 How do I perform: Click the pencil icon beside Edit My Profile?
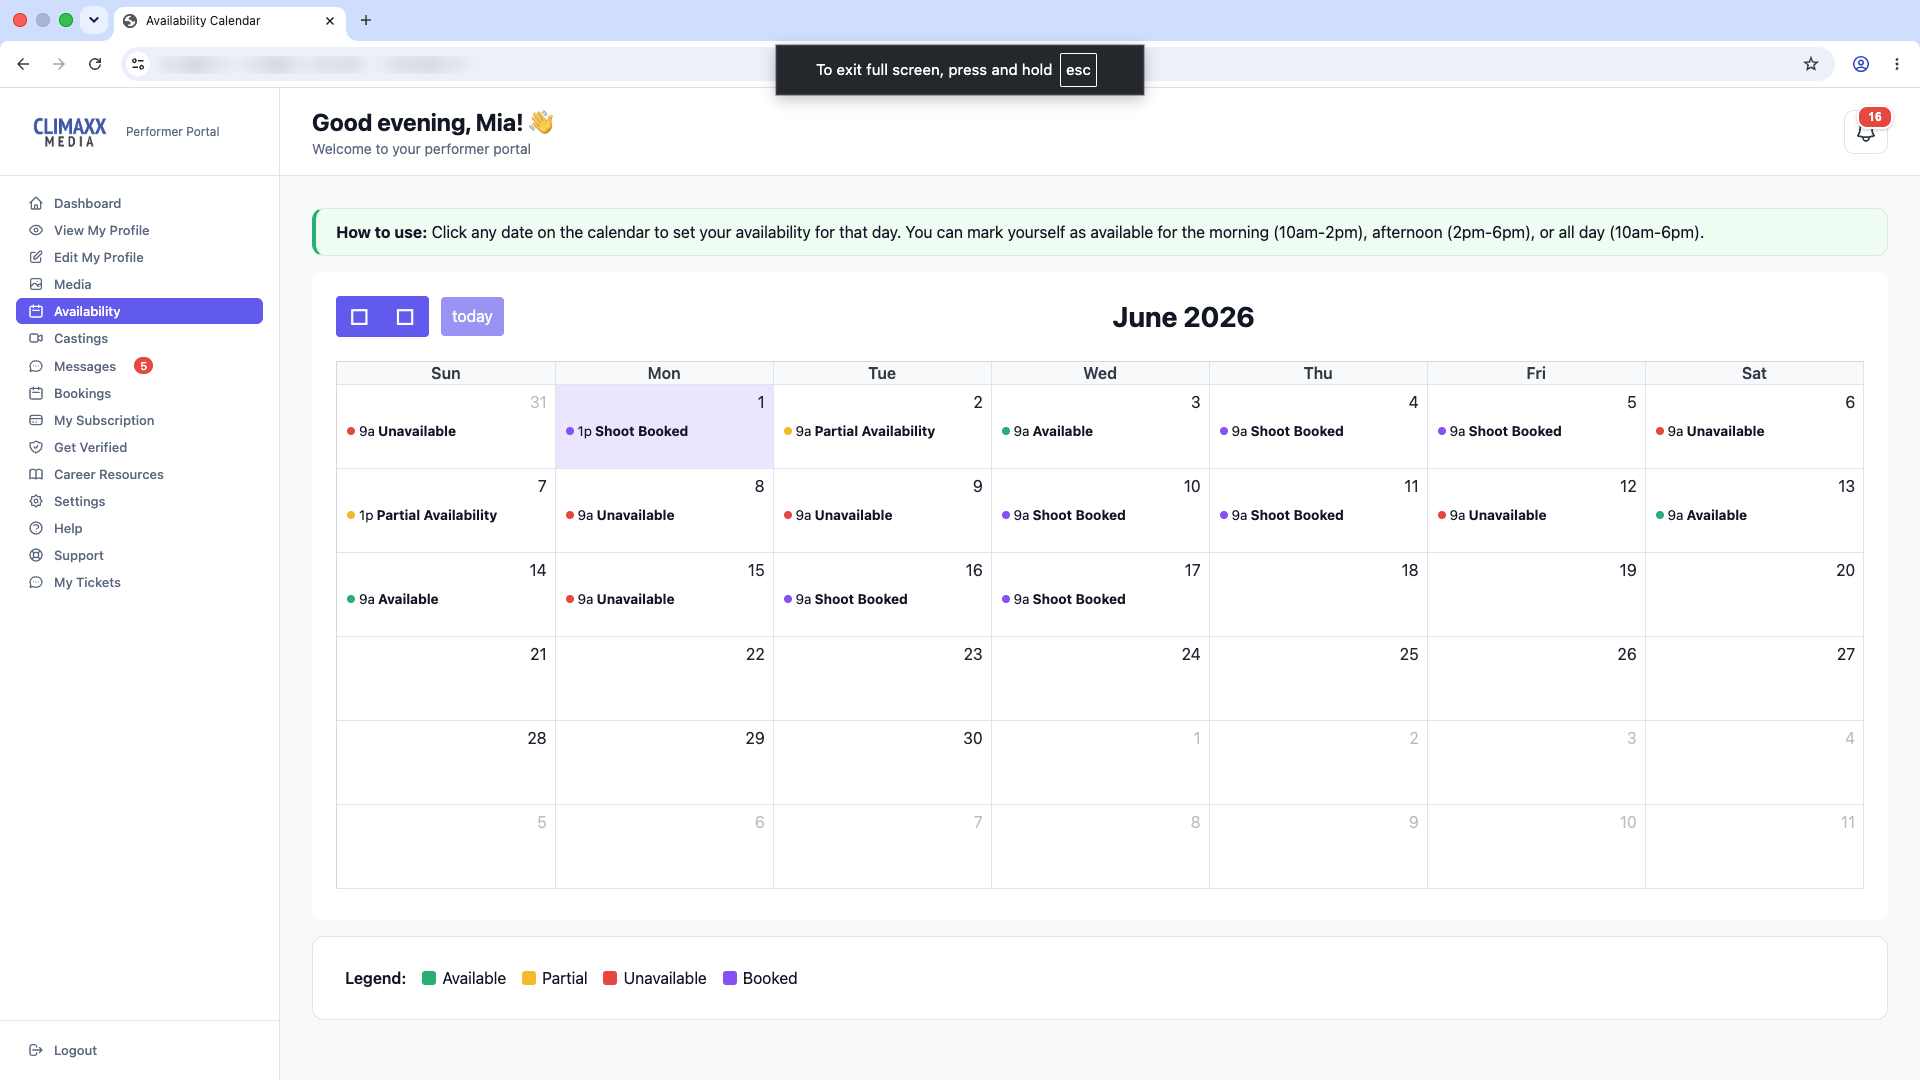pyautogui.click(x=36, y=257)
